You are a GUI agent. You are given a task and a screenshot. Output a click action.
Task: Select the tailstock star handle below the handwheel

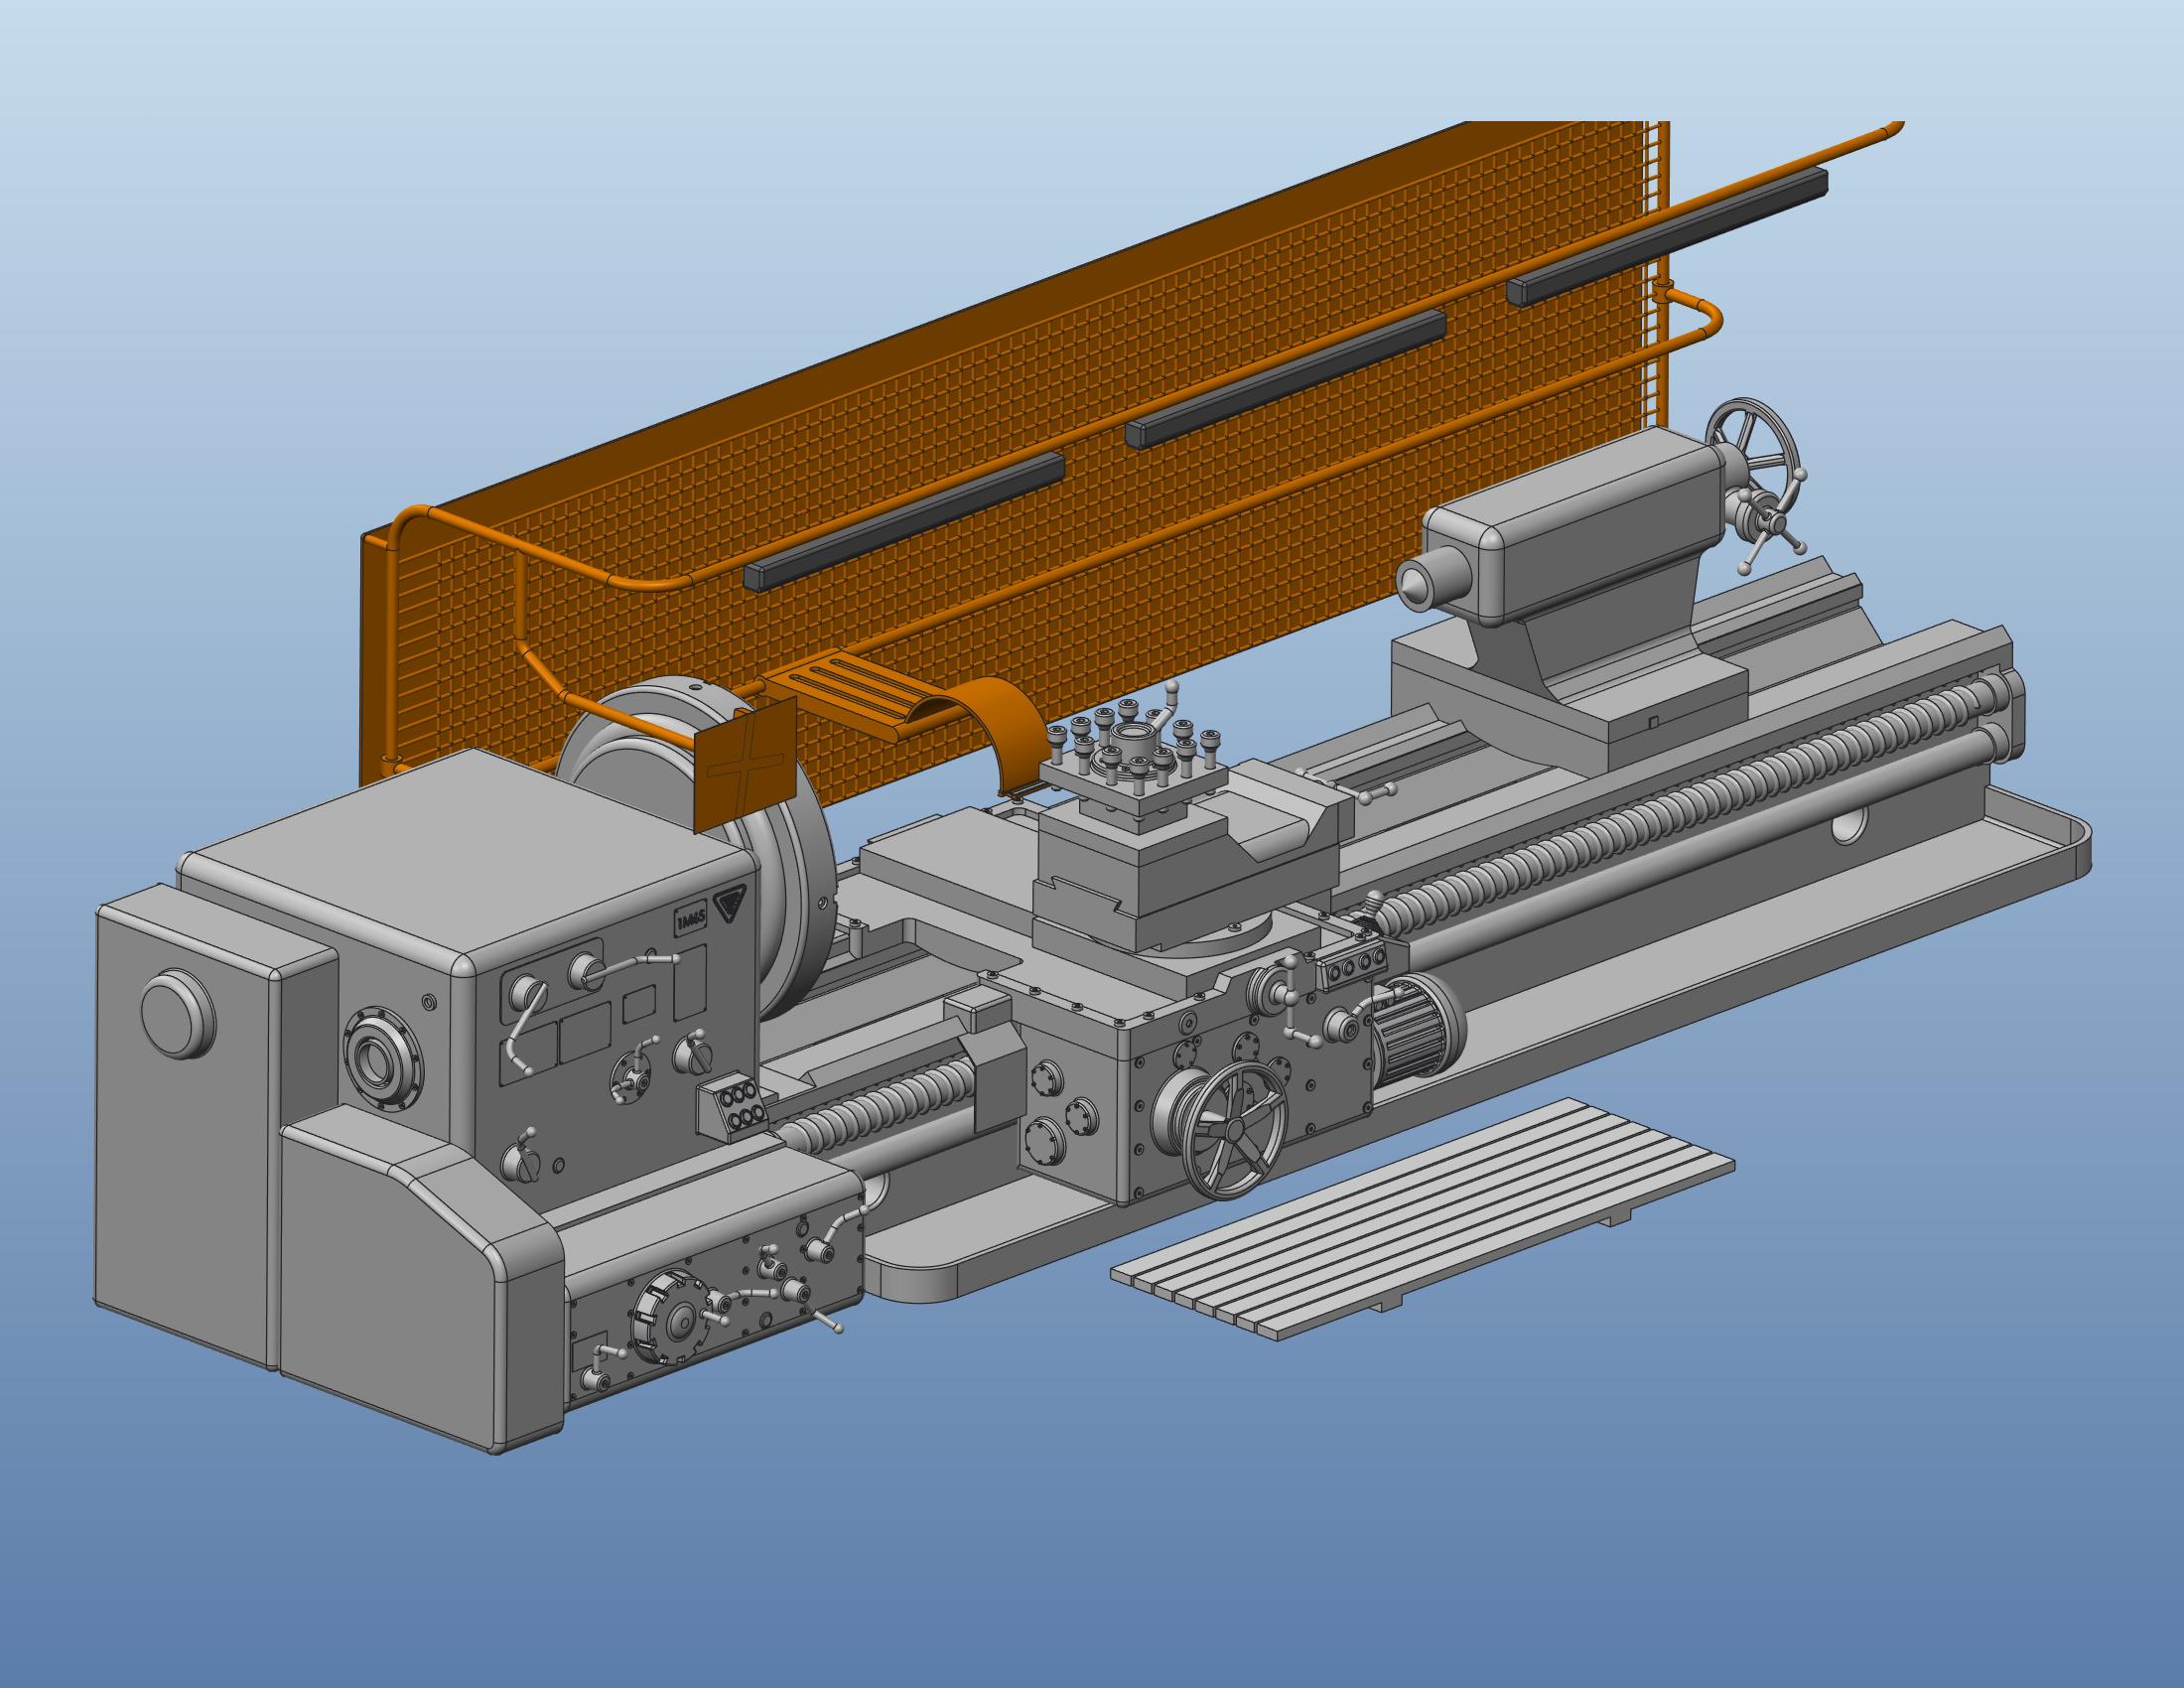(1771, 523)
